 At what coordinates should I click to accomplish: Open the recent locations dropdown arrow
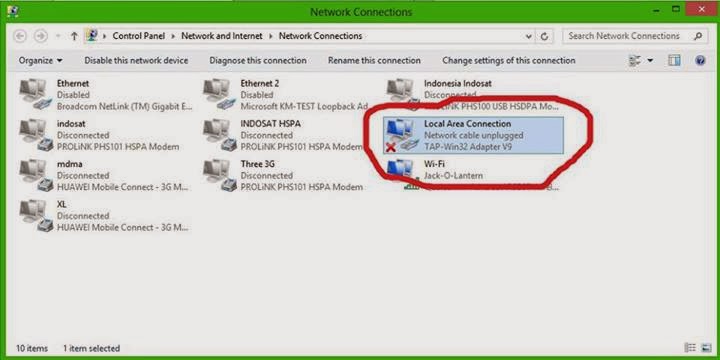57,36
